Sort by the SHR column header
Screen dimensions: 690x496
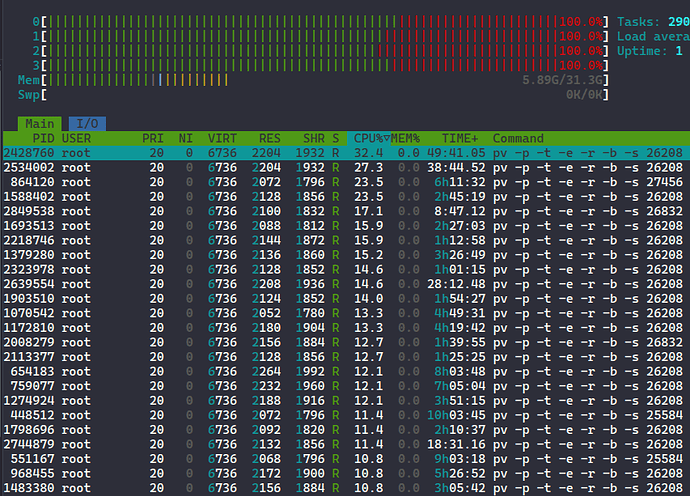pyautogui.click(x=313, y=138)
